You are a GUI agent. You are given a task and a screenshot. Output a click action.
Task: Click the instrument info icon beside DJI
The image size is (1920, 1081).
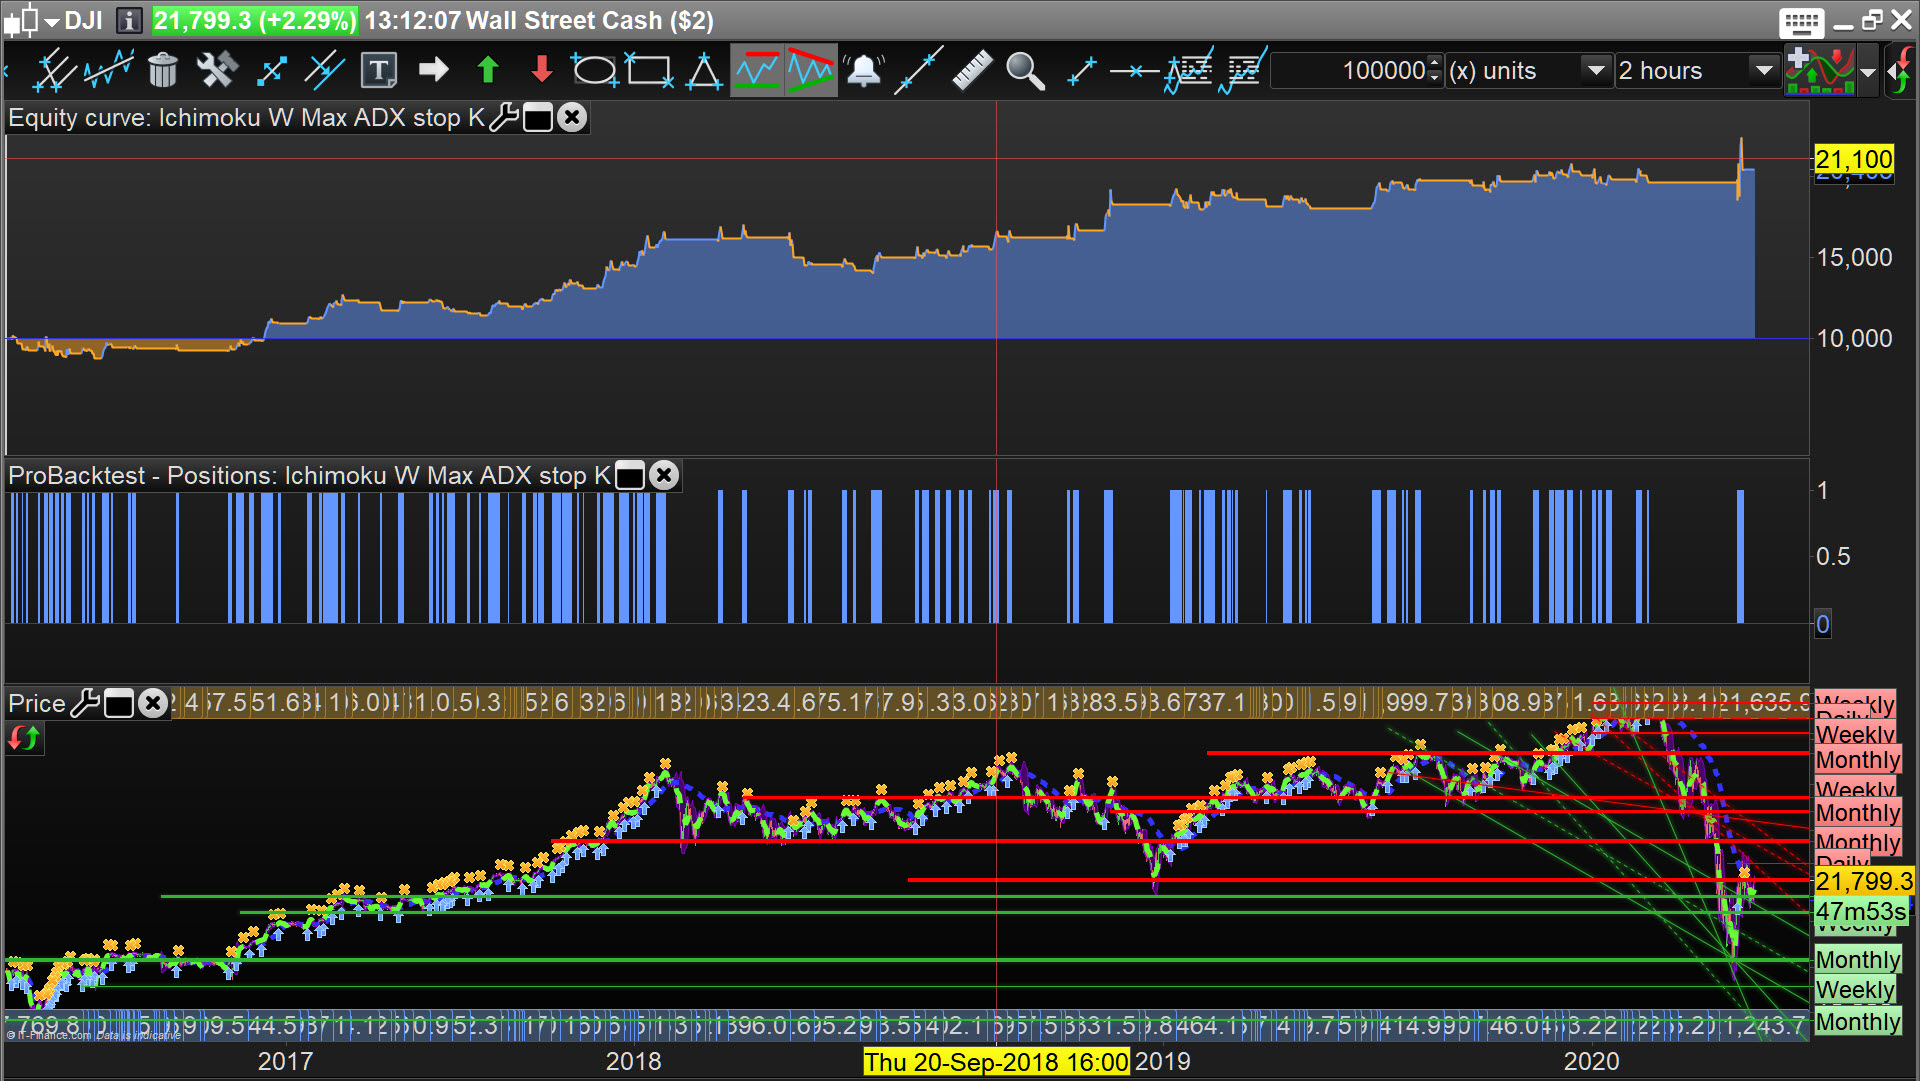coord(128,21)
